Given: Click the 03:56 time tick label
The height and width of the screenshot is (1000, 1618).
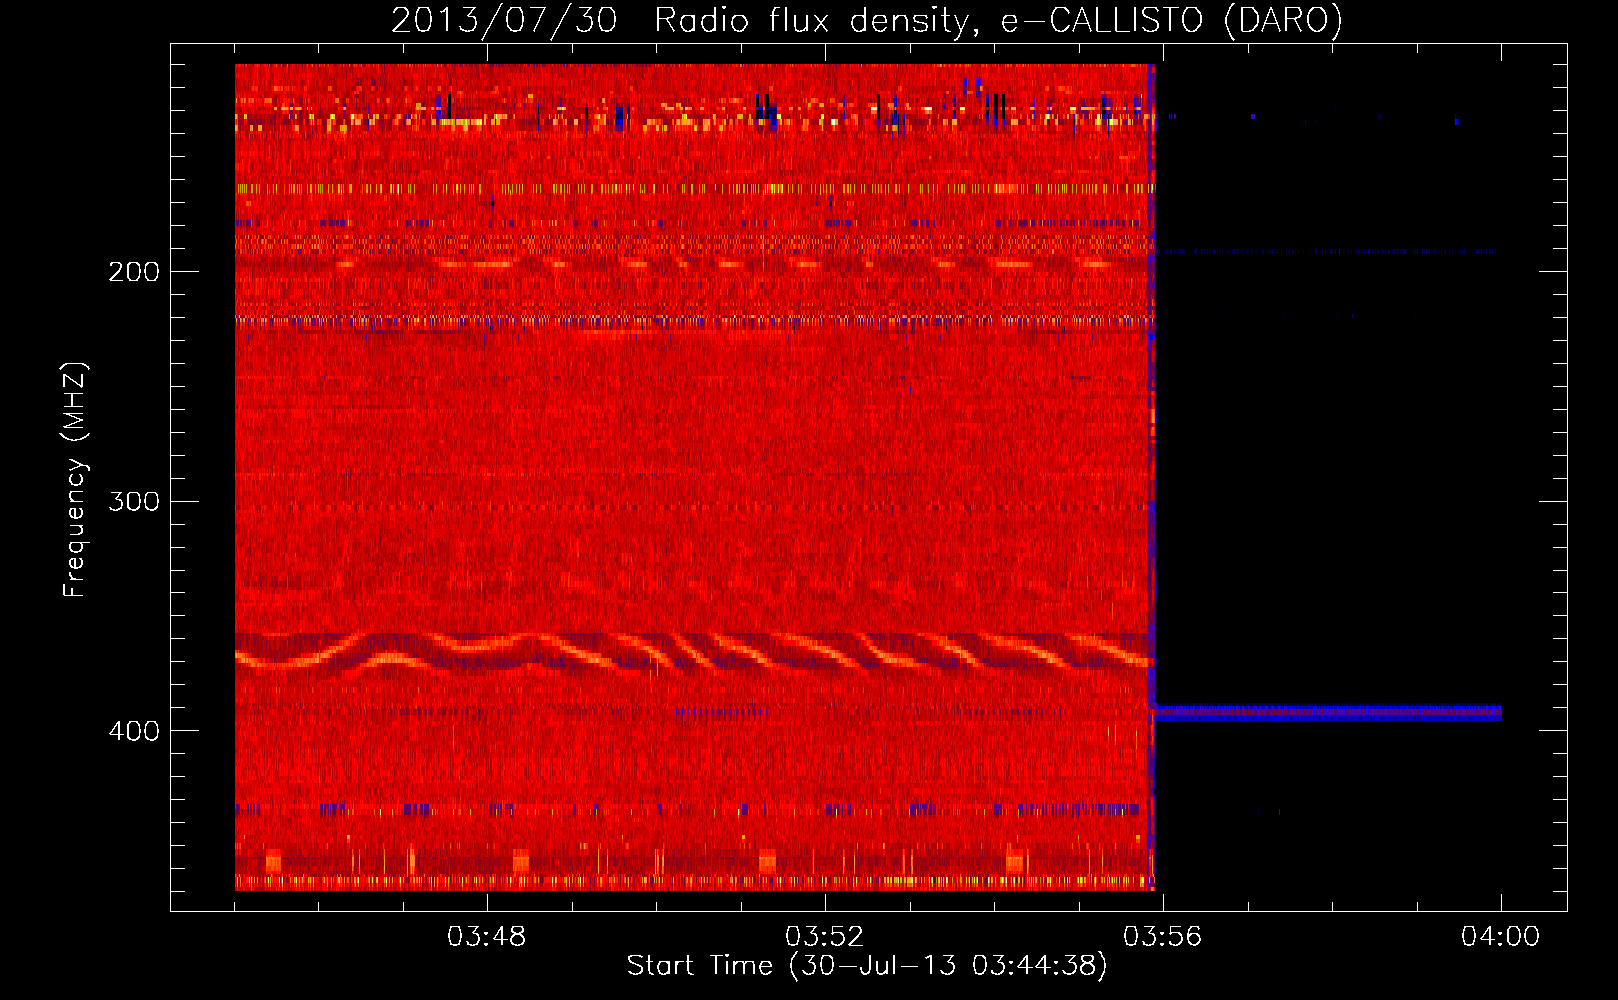Looking at the screenshot, I should tap(1162, 937).
